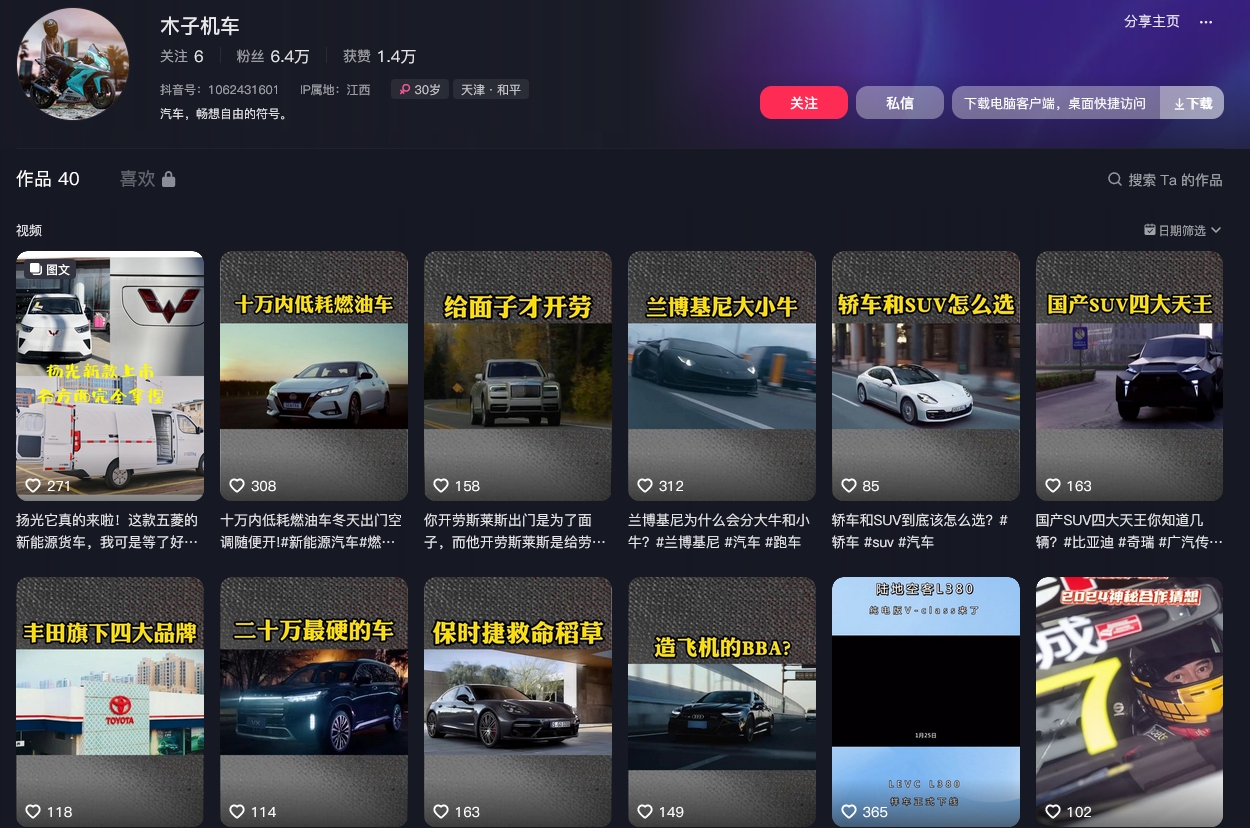1250x828 pixels.
Task: Open the 给面子才开劳 video thumbnail
Action: point(518,376)
